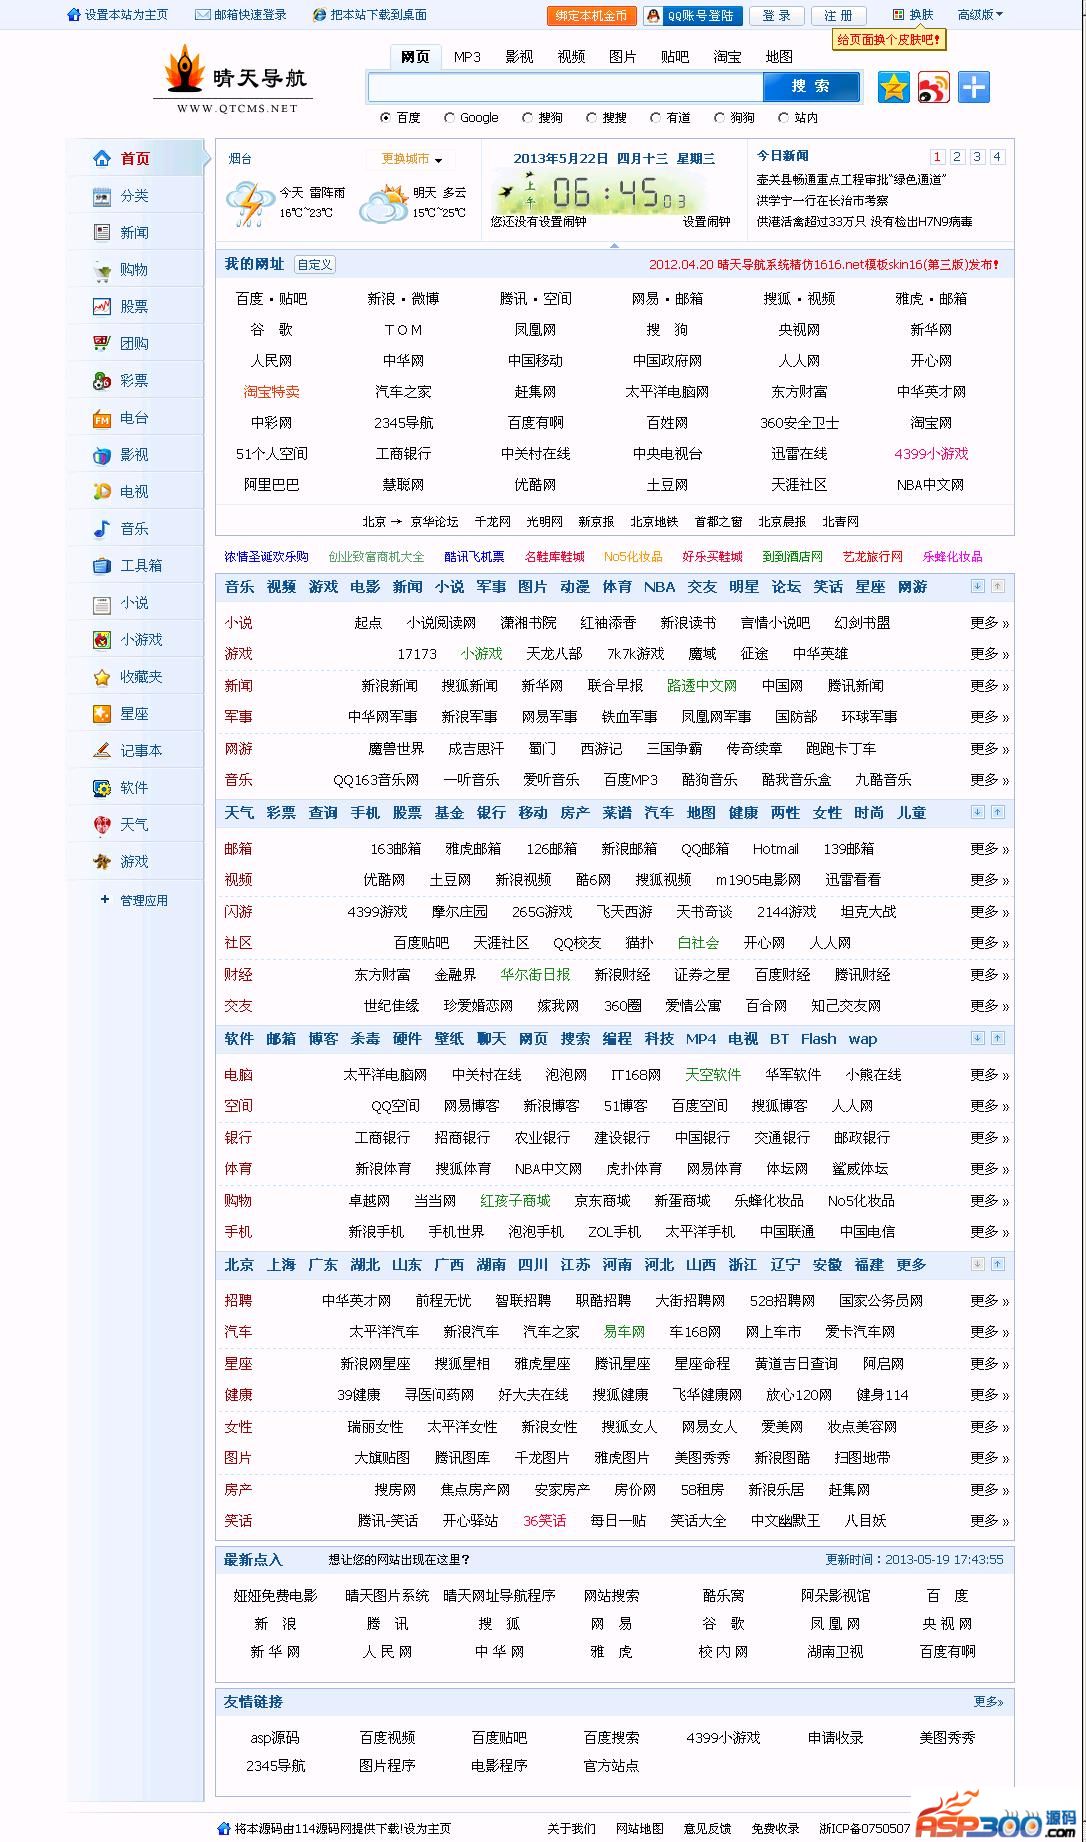Select the Google search engine radio
Viewport: 1086px width, 1842px height.
[x=449, y=117]
